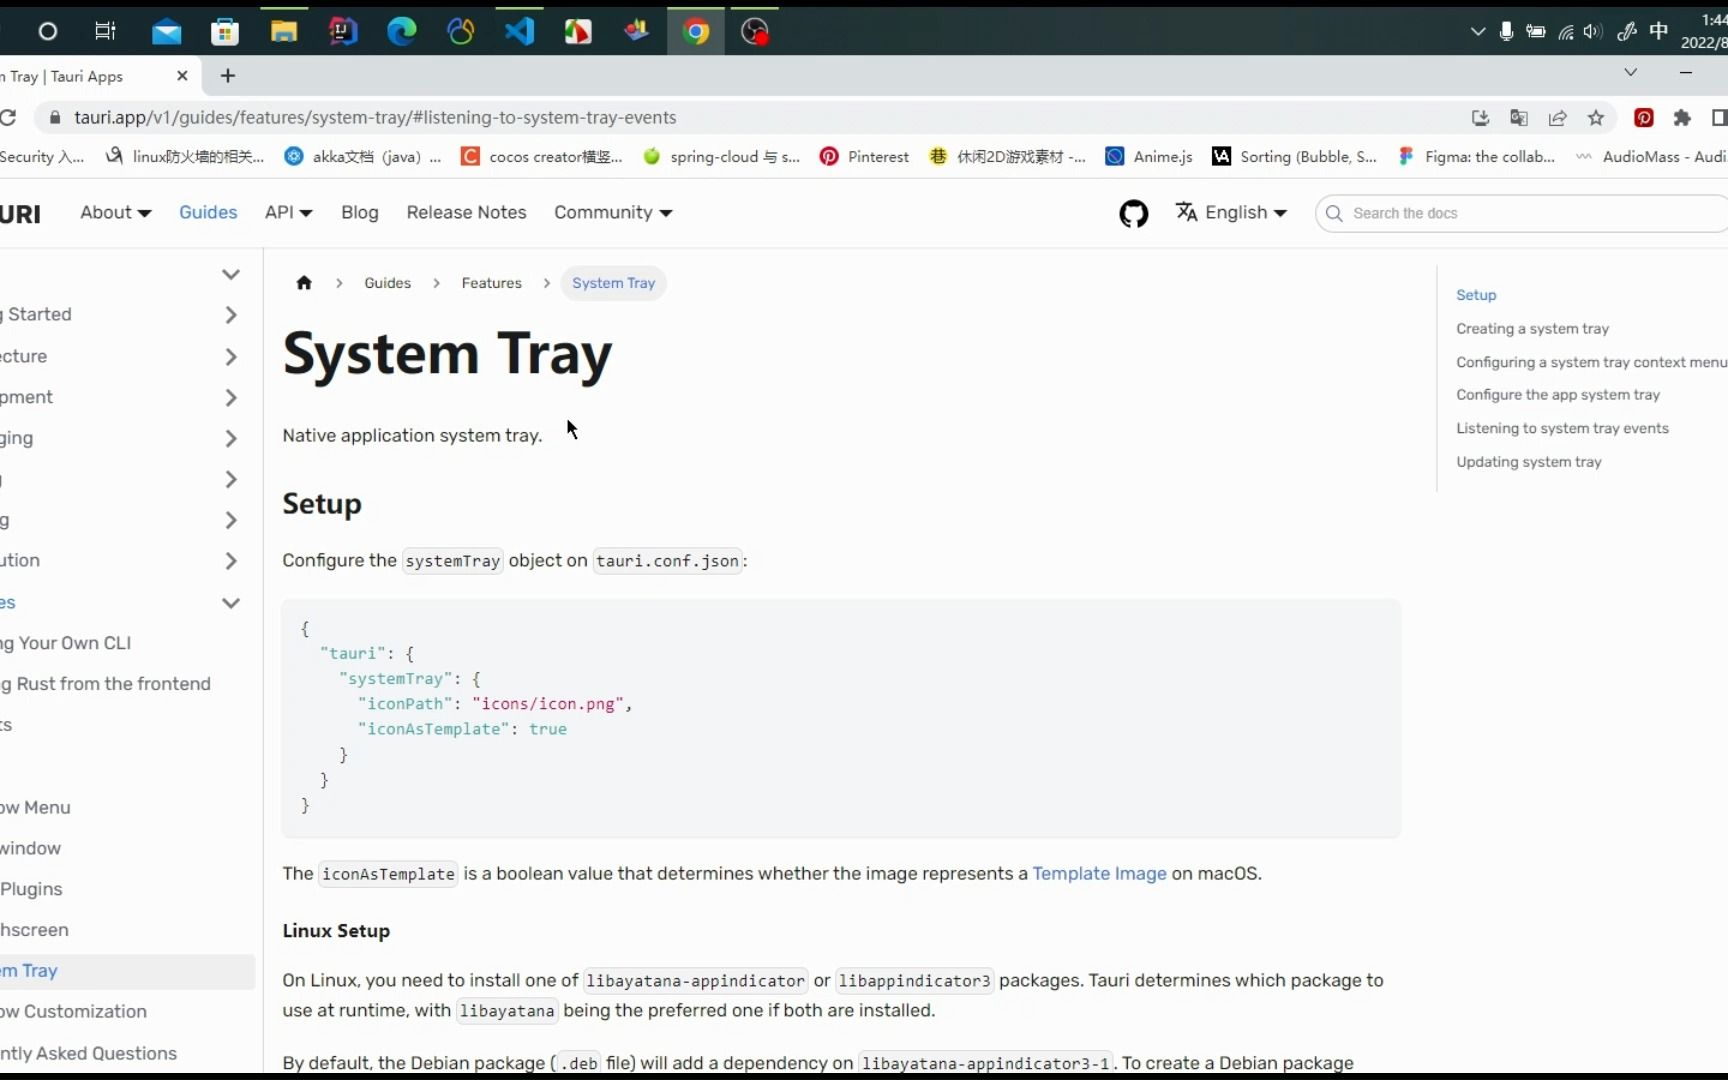Open the Cortana search circle in the taskbar
Viewport: 1728px width, 1080px height.
click(x=47, y=32)
